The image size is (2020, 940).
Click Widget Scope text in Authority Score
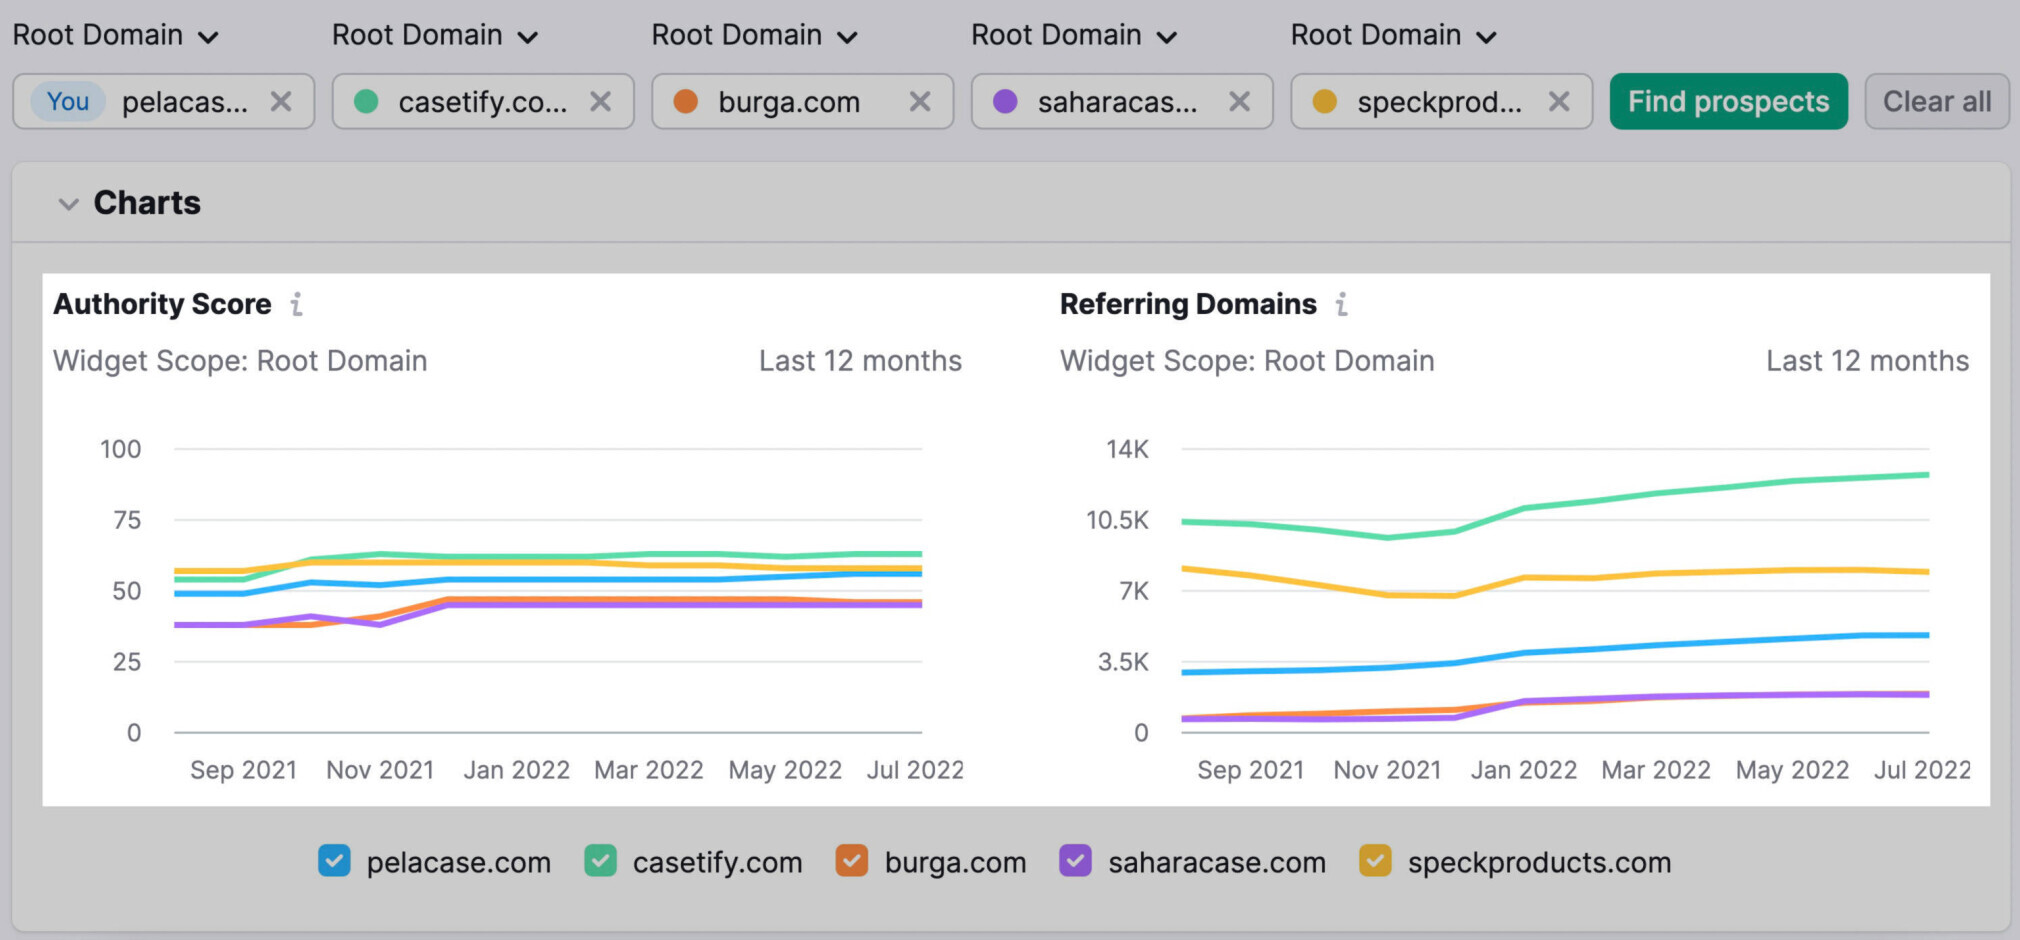[x=240, y=360]
